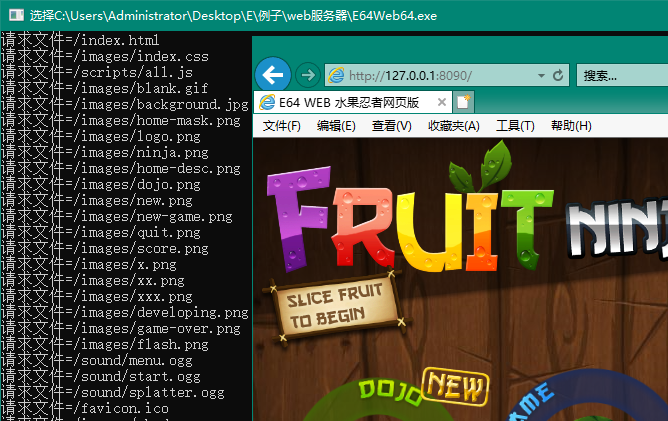The width and height of the screenshot is (668, 421).
Task: Click the browser Back arrow button
Action: pos(273,75)
